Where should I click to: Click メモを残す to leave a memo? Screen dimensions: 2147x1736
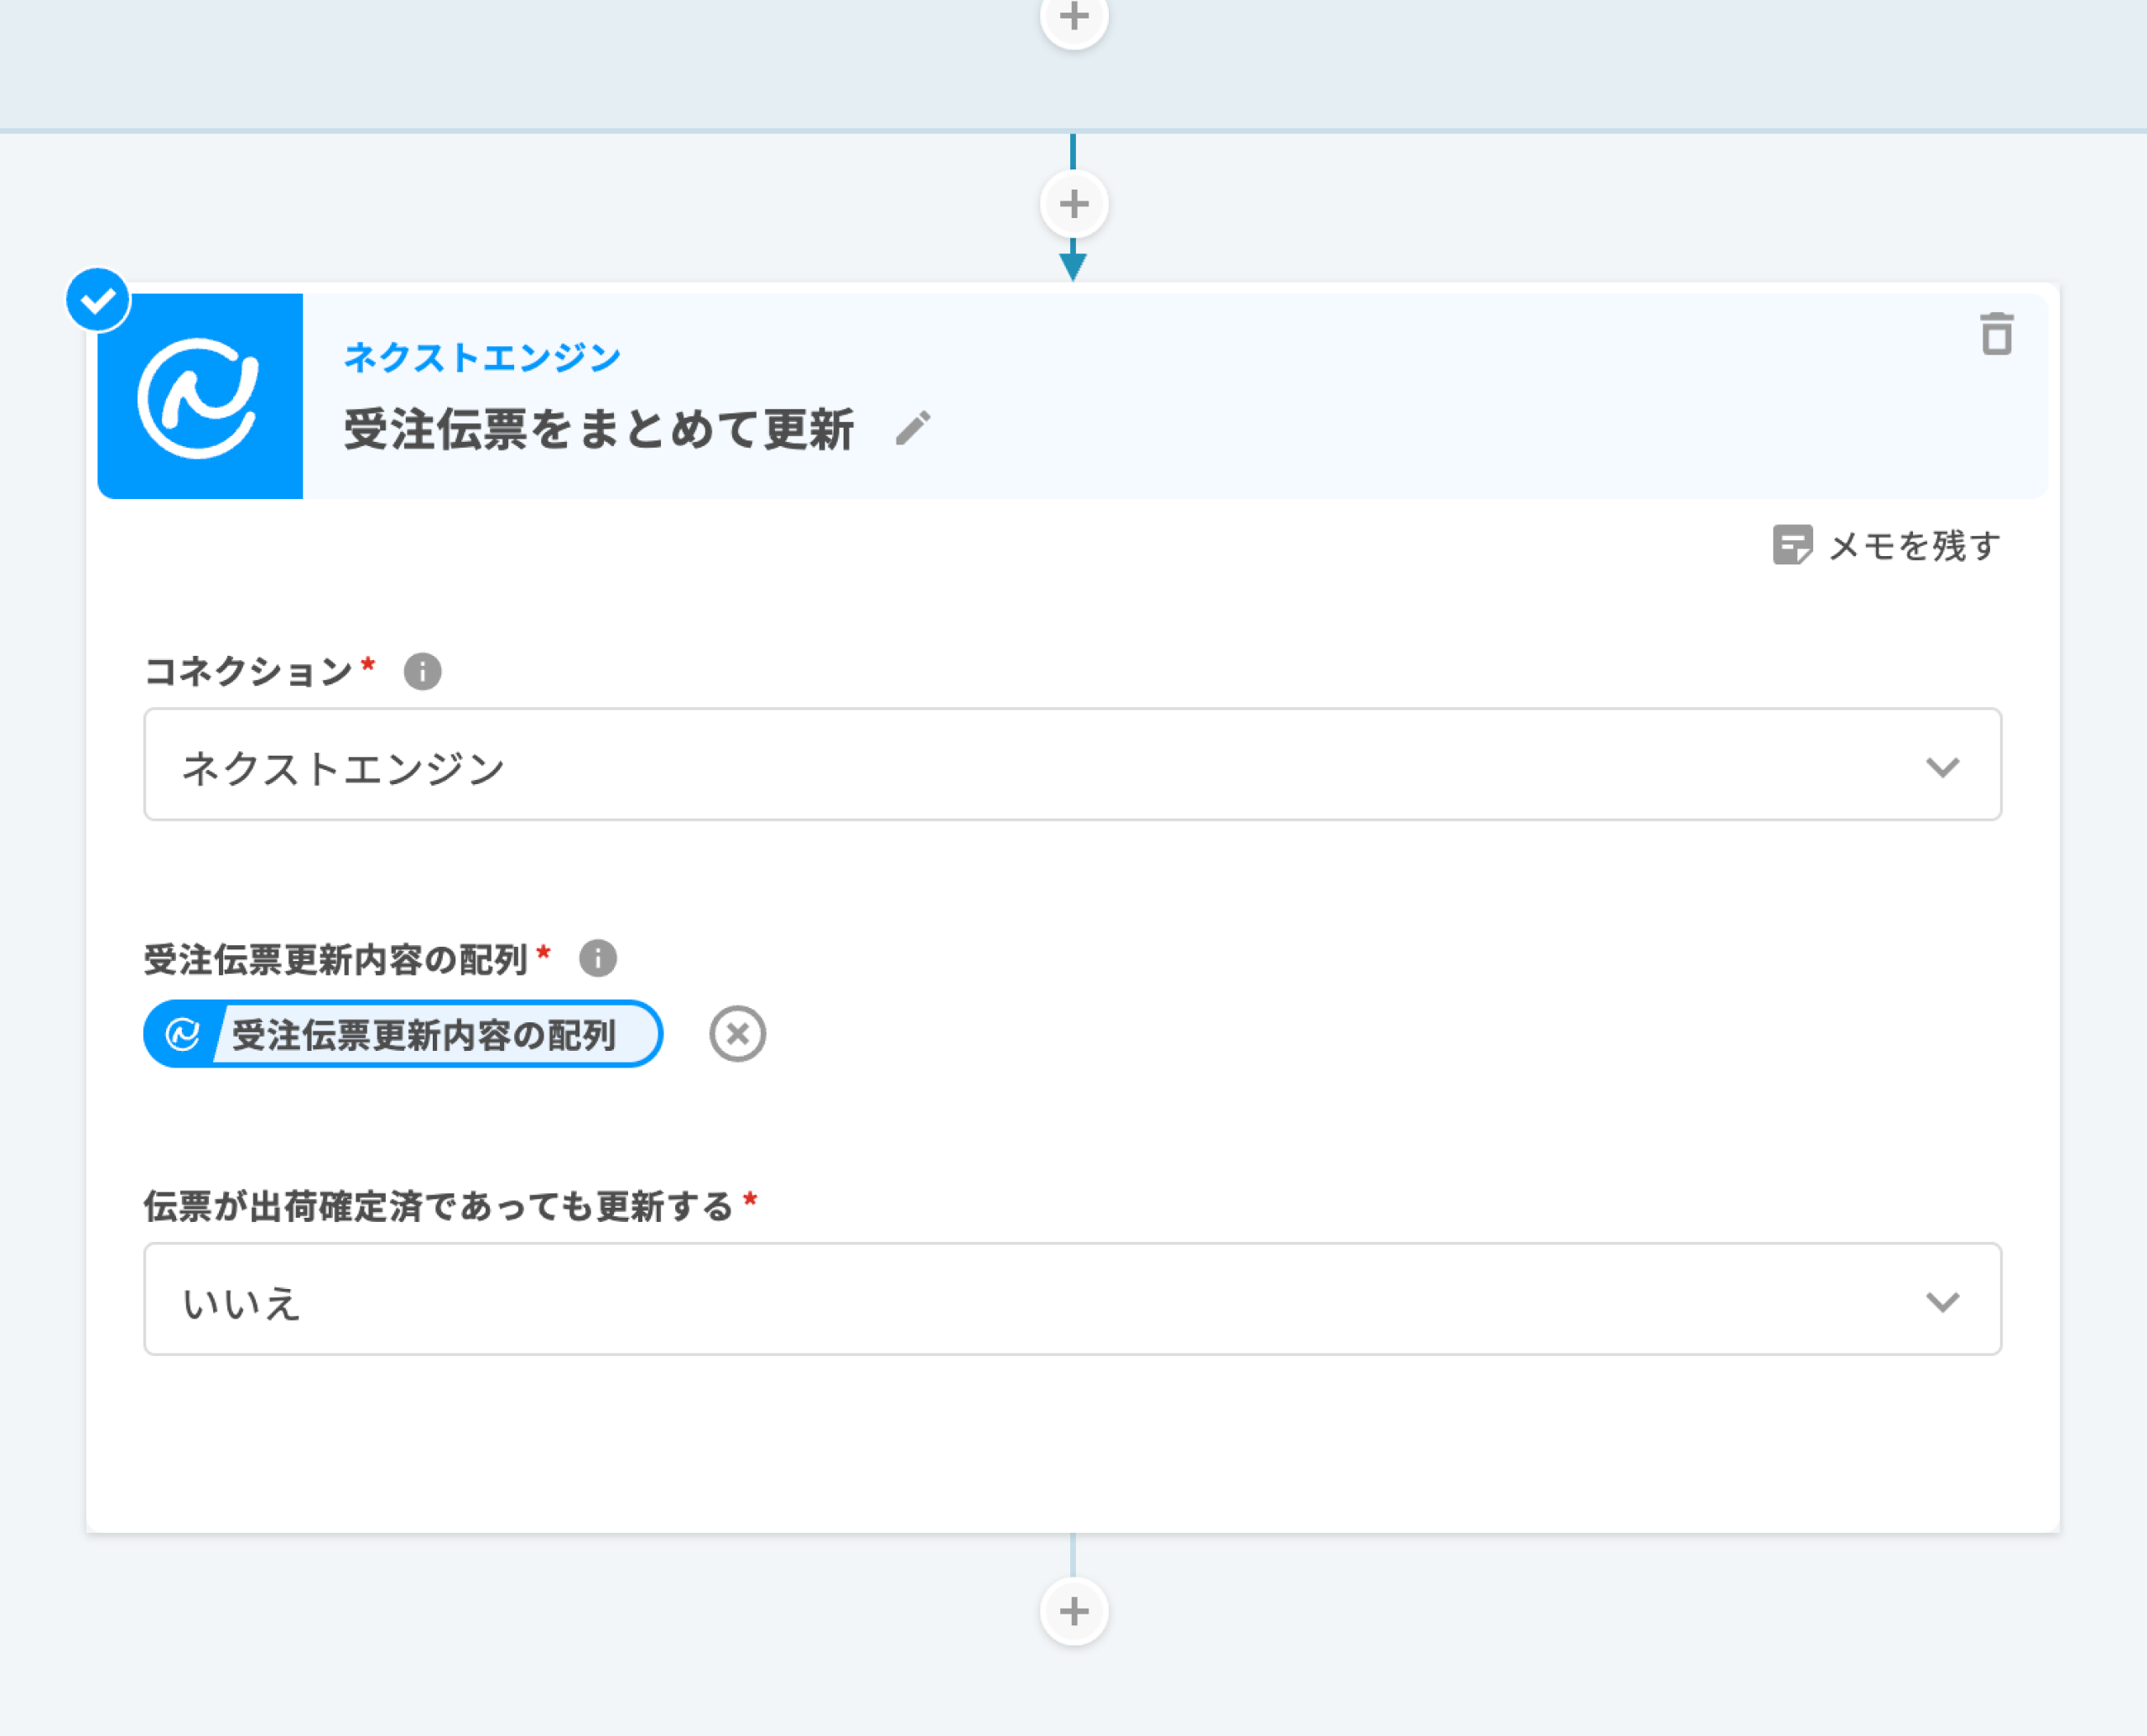(1913, 546)
